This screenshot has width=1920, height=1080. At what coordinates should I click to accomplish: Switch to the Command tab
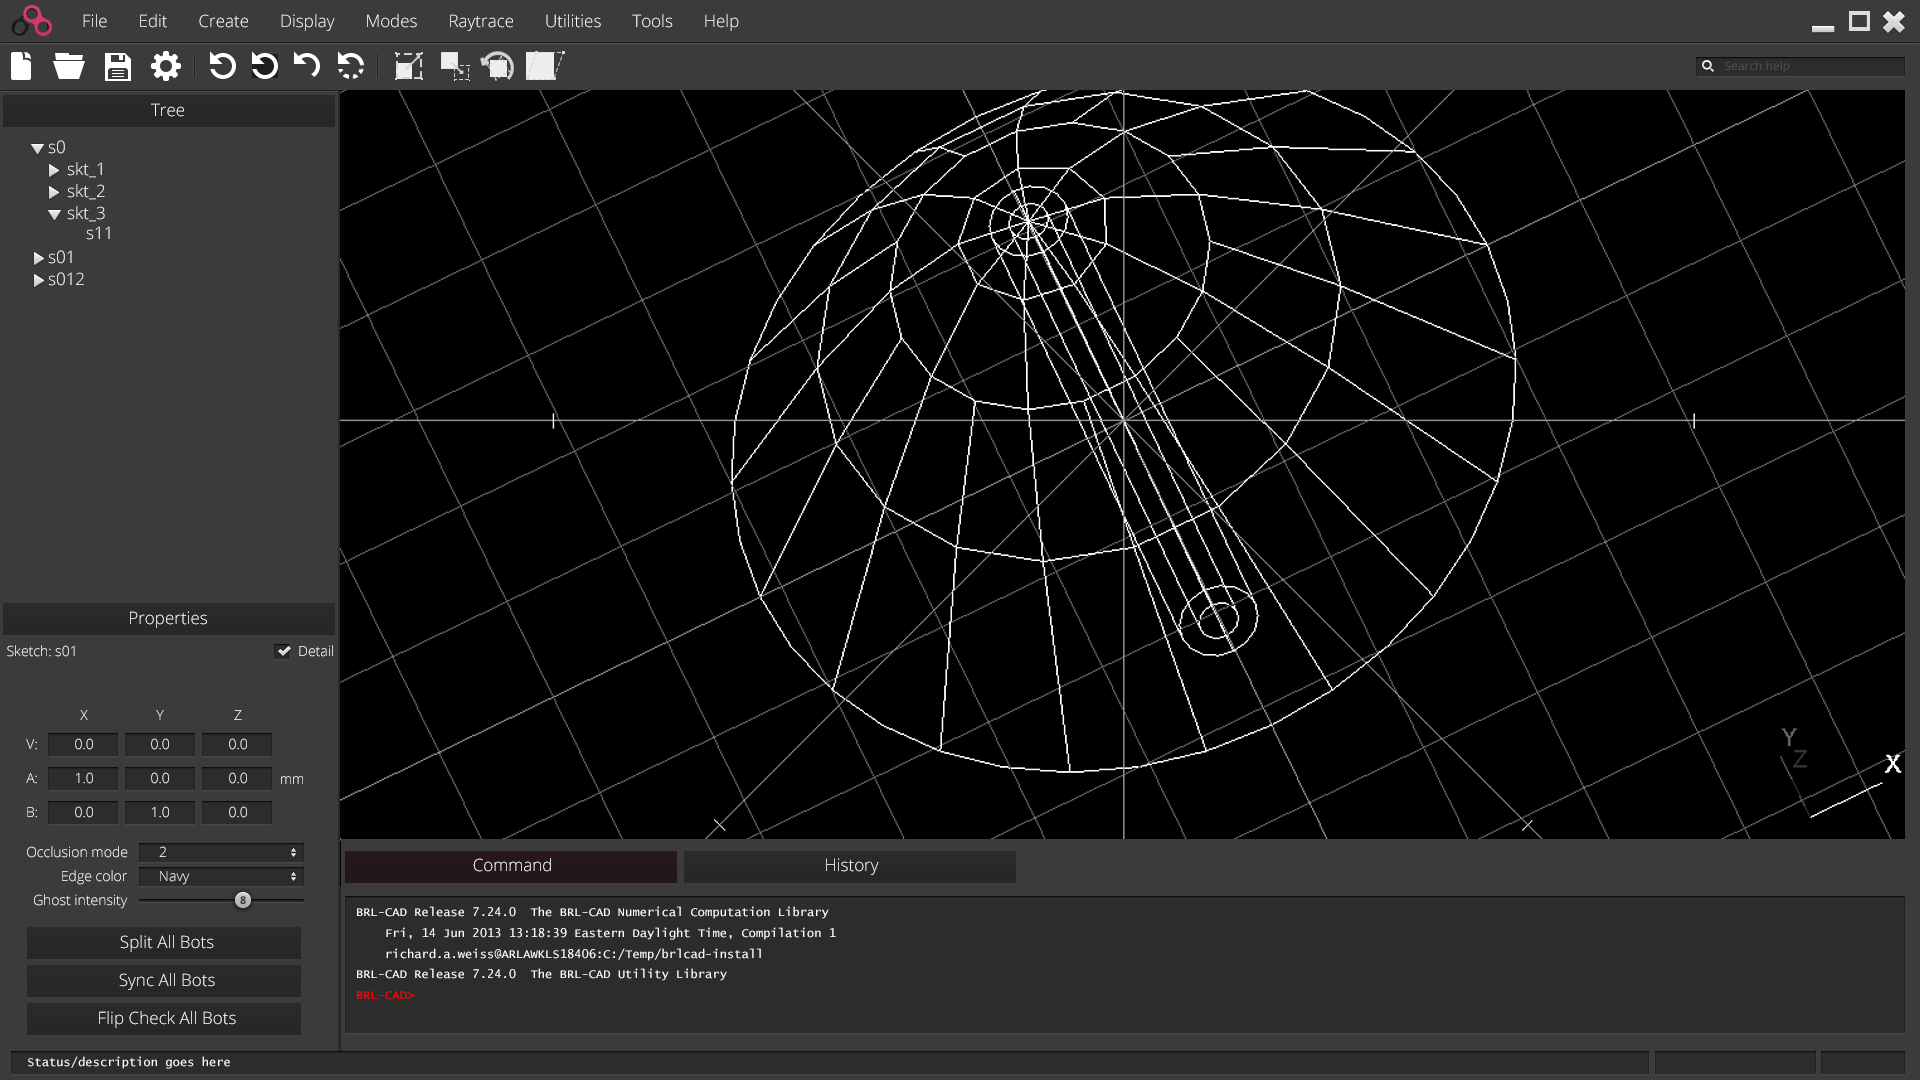(x=512, y=864)
